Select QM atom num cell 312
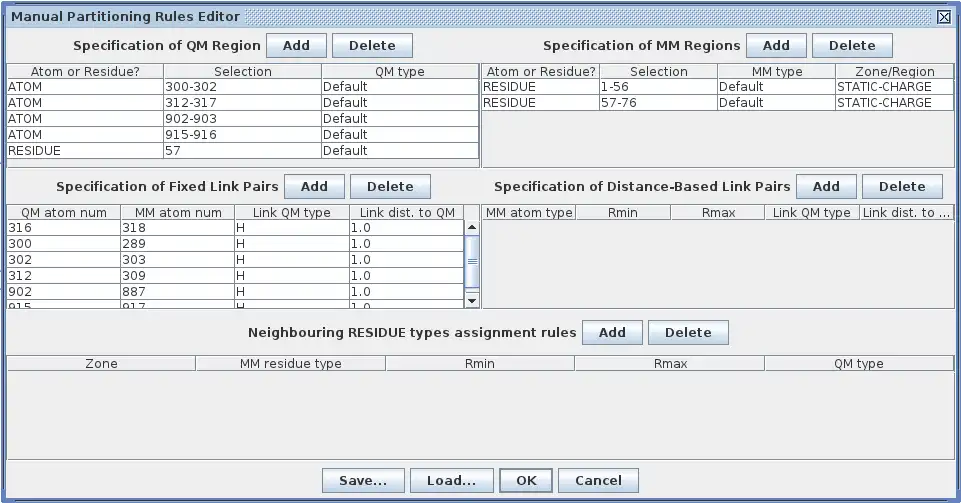This screenshot has width=961, height=503. coord(64,275)
